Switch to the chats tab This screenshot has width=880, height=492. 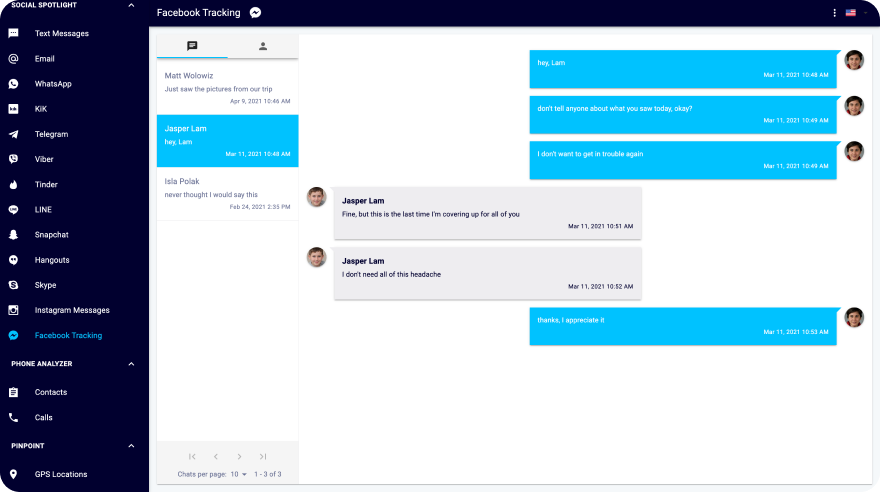[x=192, y=46]
